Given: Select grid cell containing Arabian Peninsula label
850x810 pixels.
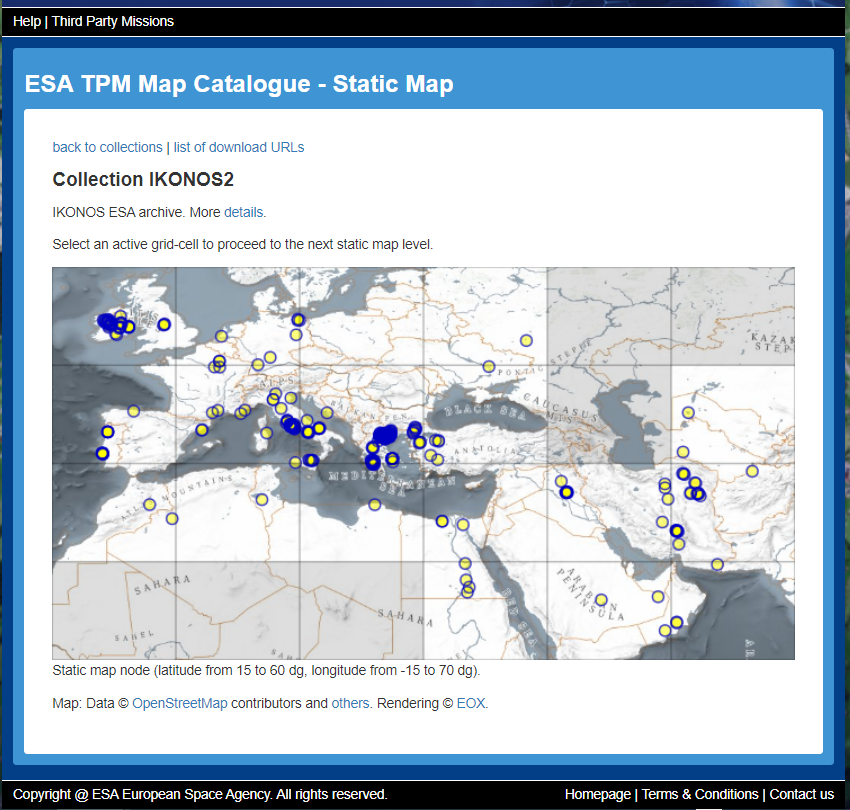Looking at the screenshot, I should click(x=608, y=610).
